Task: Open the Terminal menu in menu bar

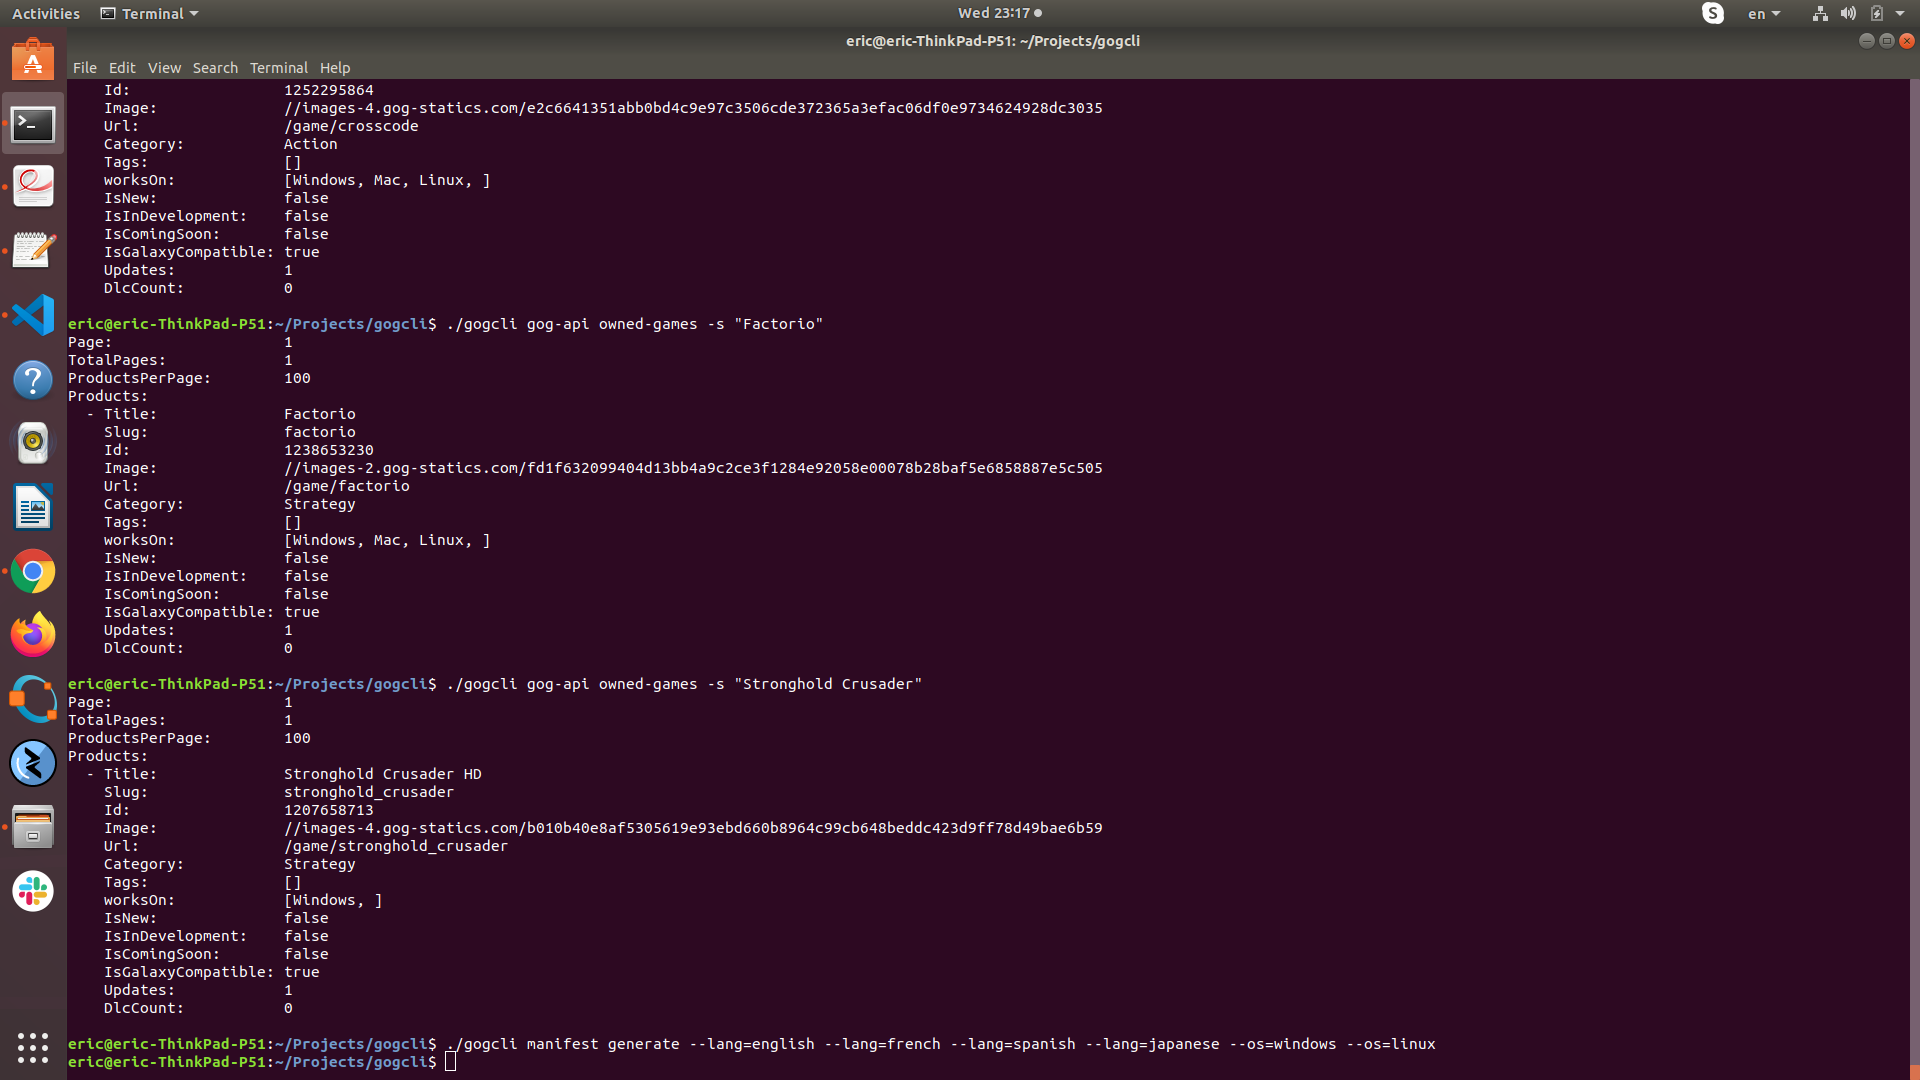Action: (278, 68)
